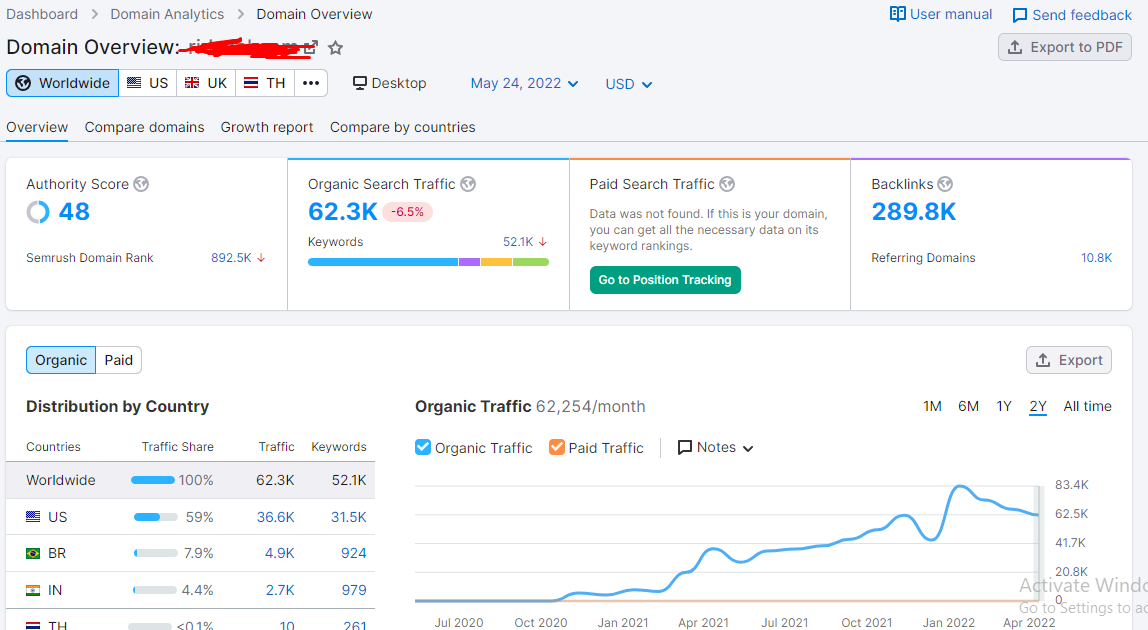The width and height of the screenshot is (1148, 630).
Task: Go to Domain Analytics breadcrumb
Action: pyautogui.click(x=167, y=14)
